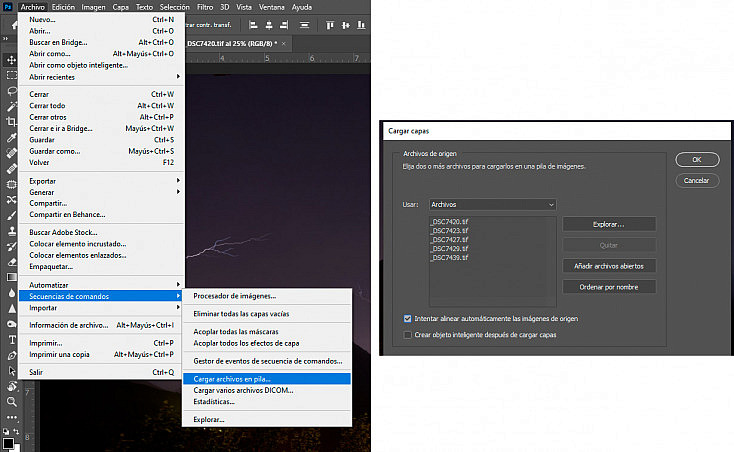Select the Clone Stamp tool

click(11, 231)
